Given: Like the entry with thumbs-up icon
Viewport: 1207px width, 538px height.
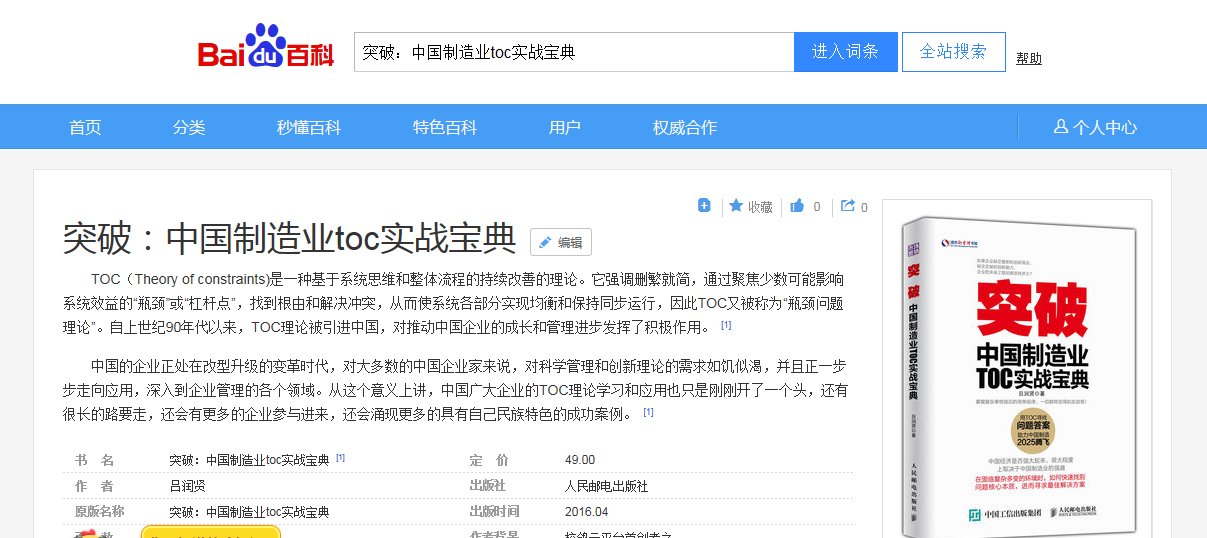Looking at the screenshot, I should [798, 207].
